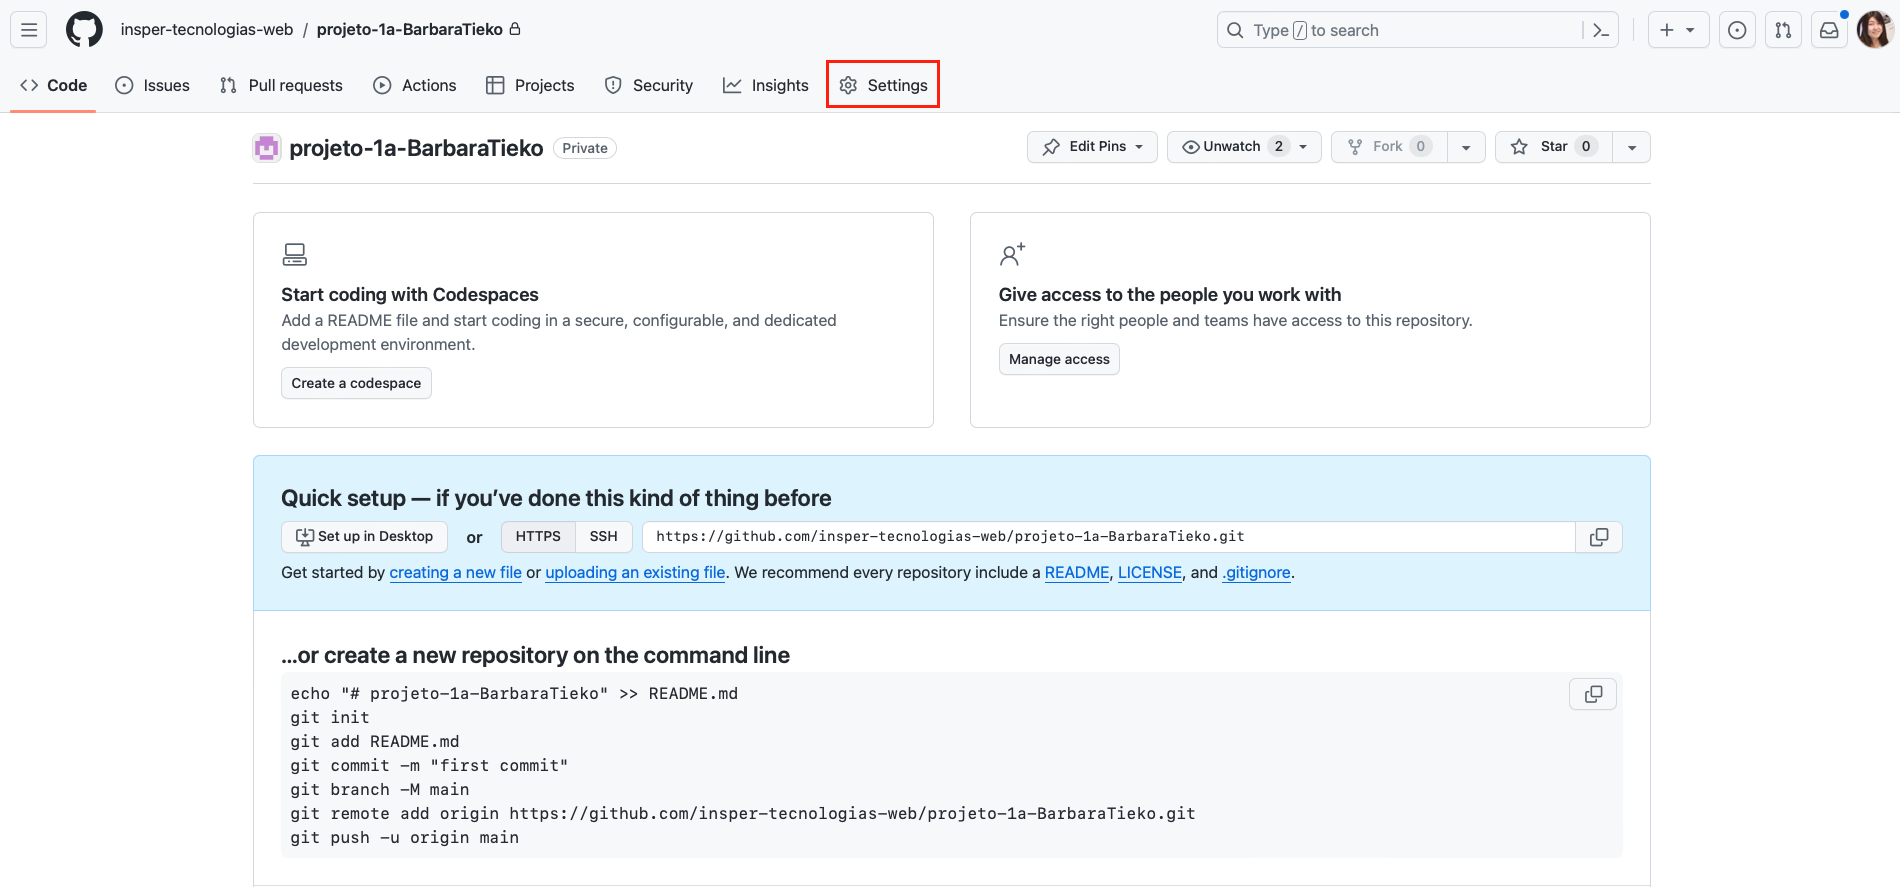1900x887 pixels.
Task: Open the notifications inbox
Action: (x=1829, y=30)
